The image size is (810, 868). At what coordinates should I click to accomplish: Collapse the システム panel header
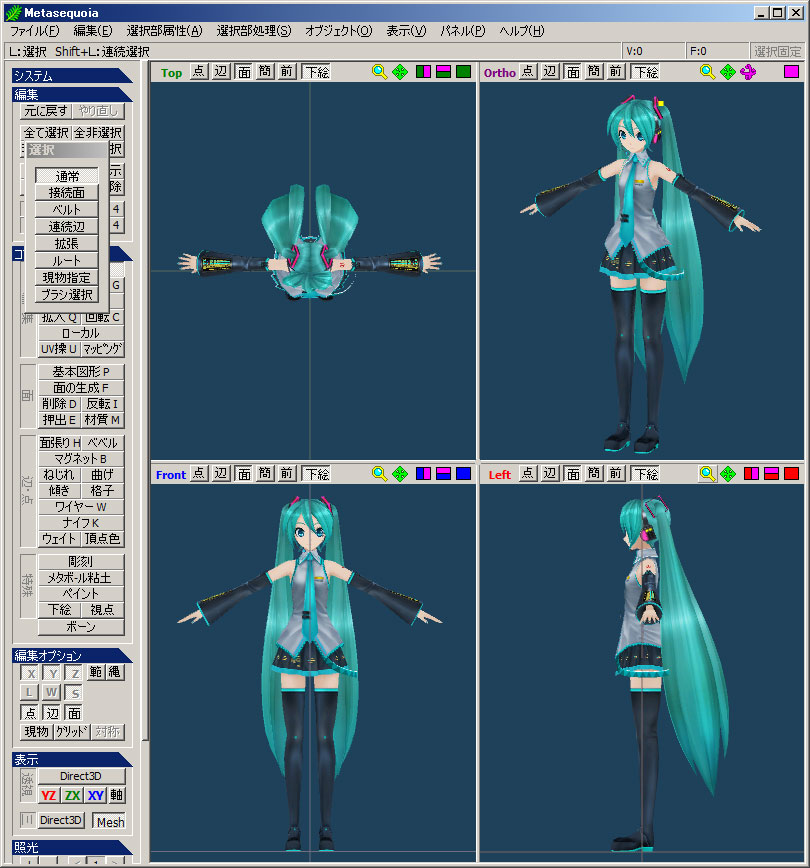click(x=70, y=76)
